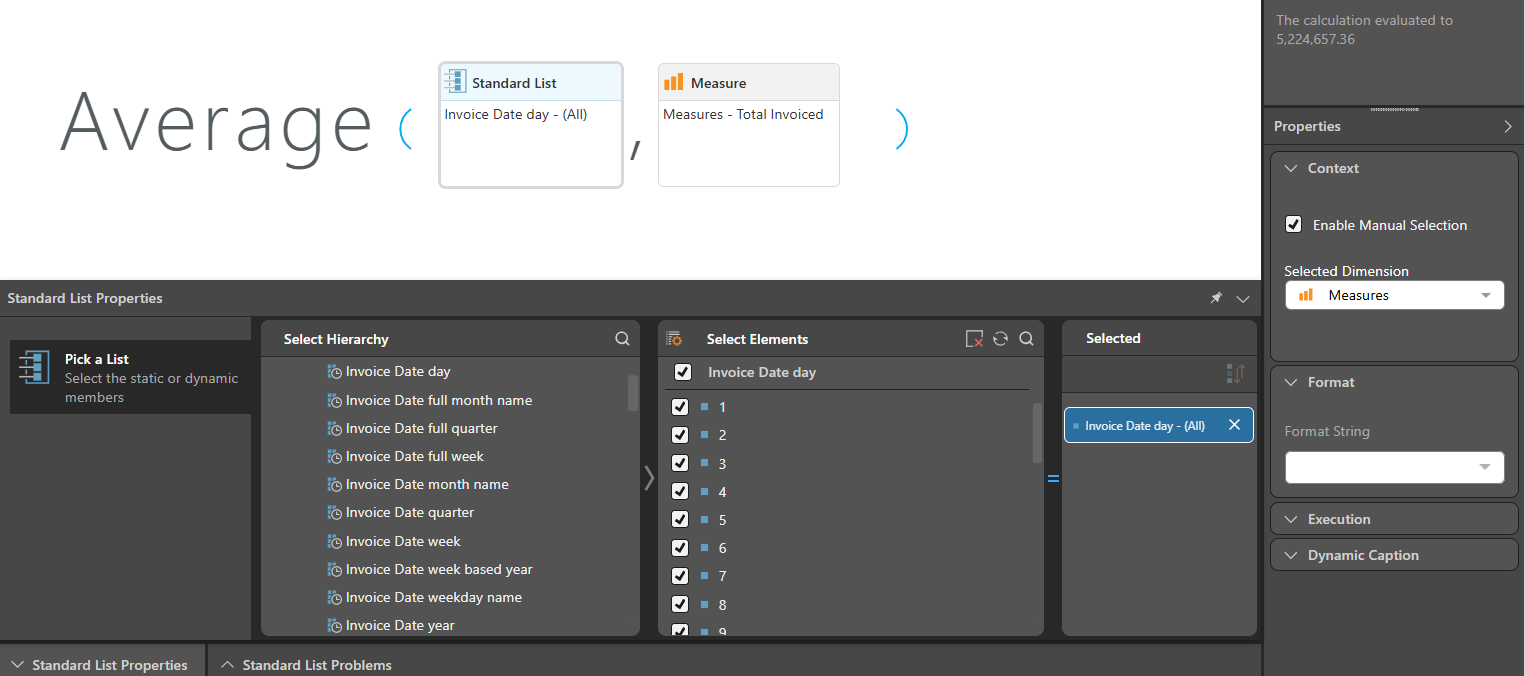Collapse the Standard List Properties tab

(100, 665)
